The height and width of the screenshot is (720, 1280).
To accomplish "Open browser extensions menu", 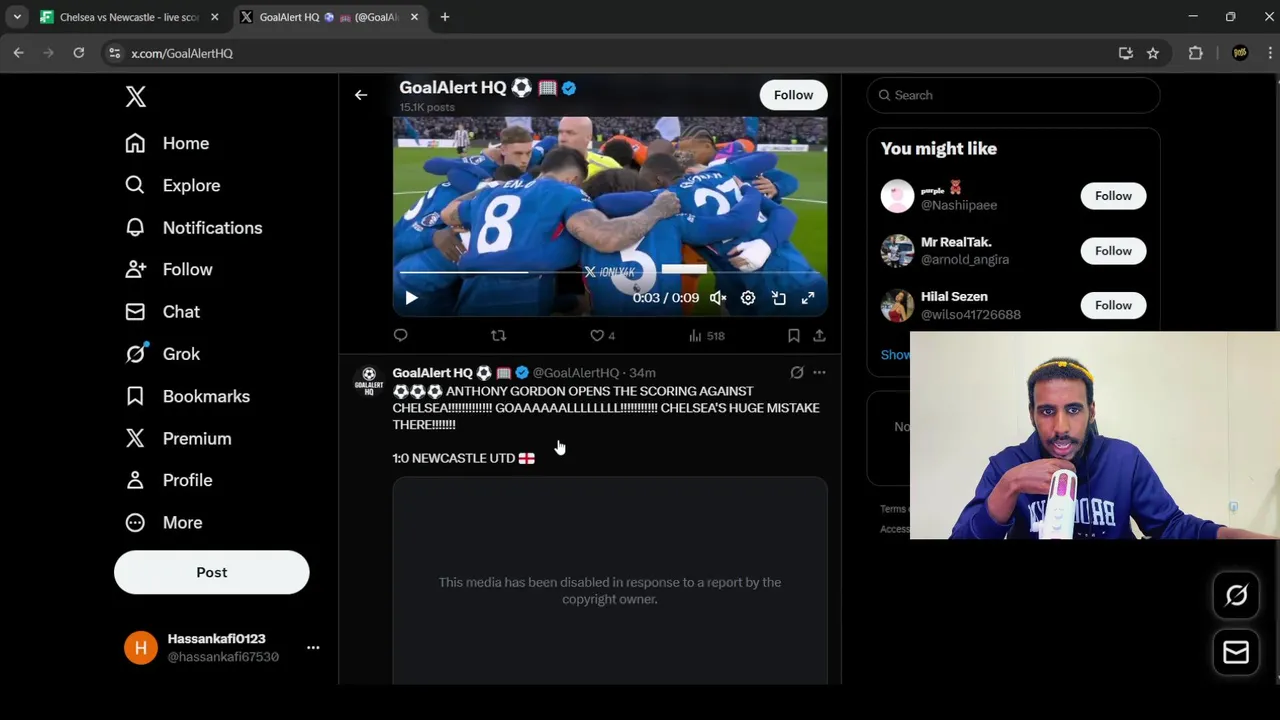I will 1195,53.
